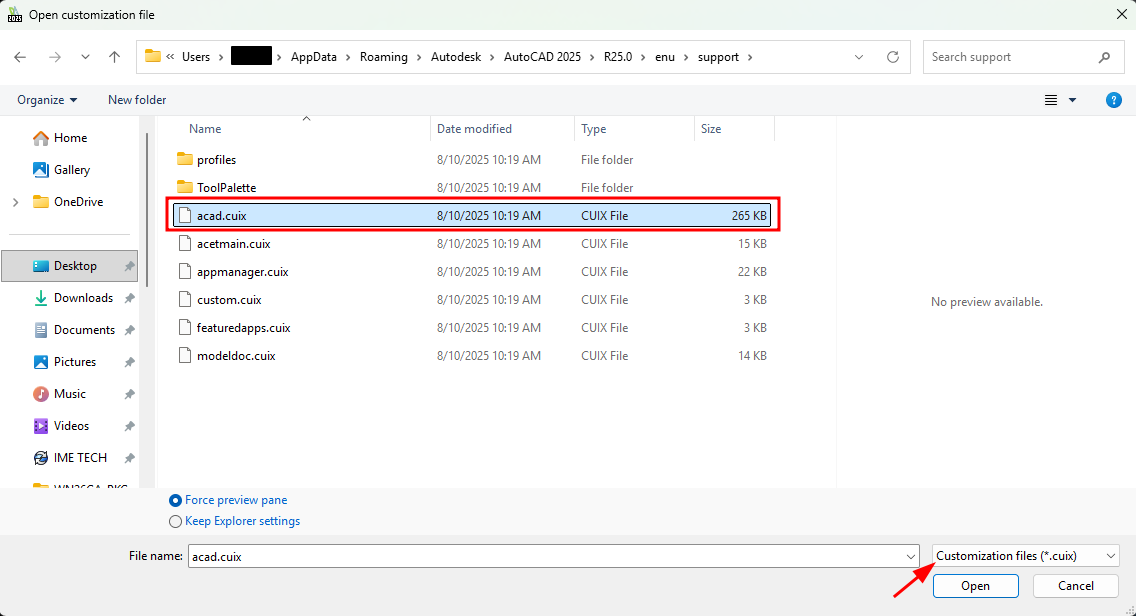Screen dimensions: 1136x616
Task: Refresh the support folder listing
Action: click(893, 57)
